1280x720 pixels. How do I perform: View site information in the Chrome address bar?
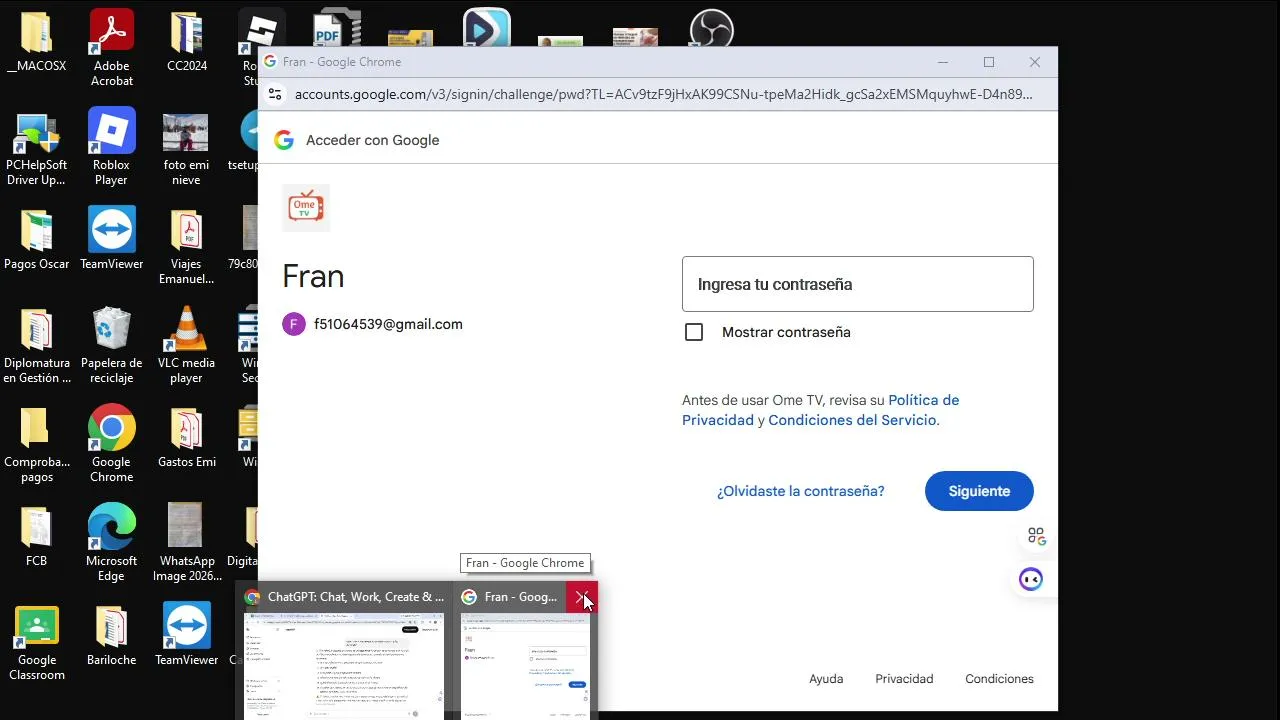(274, 94)
